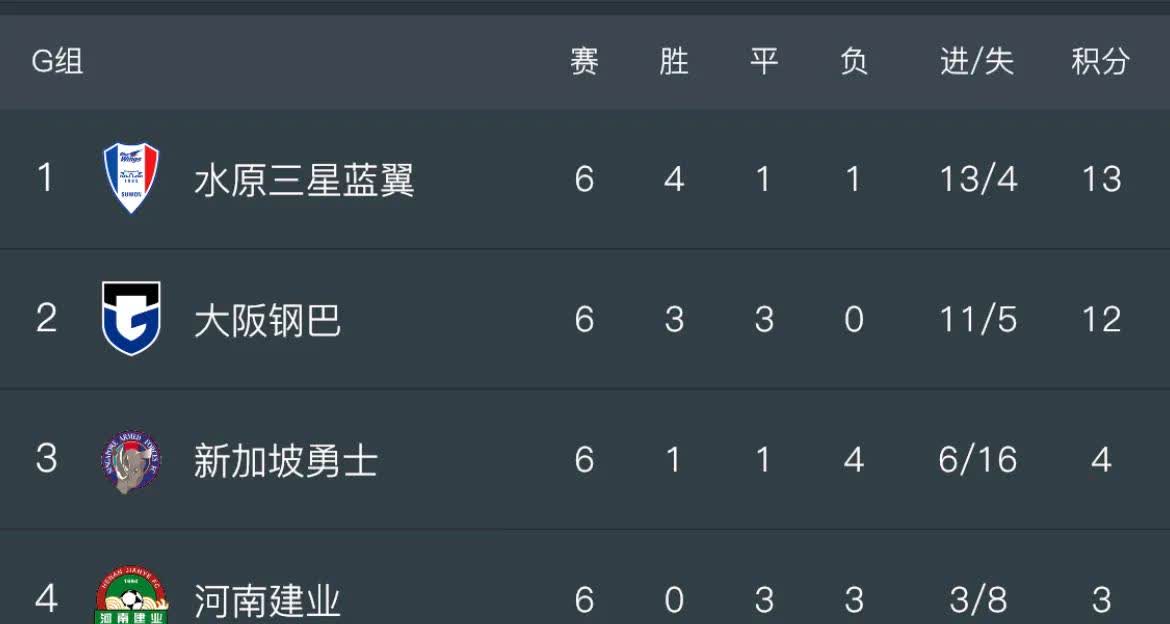
Task: Sort by the 进/失 column header
Action: pos(974,62)
